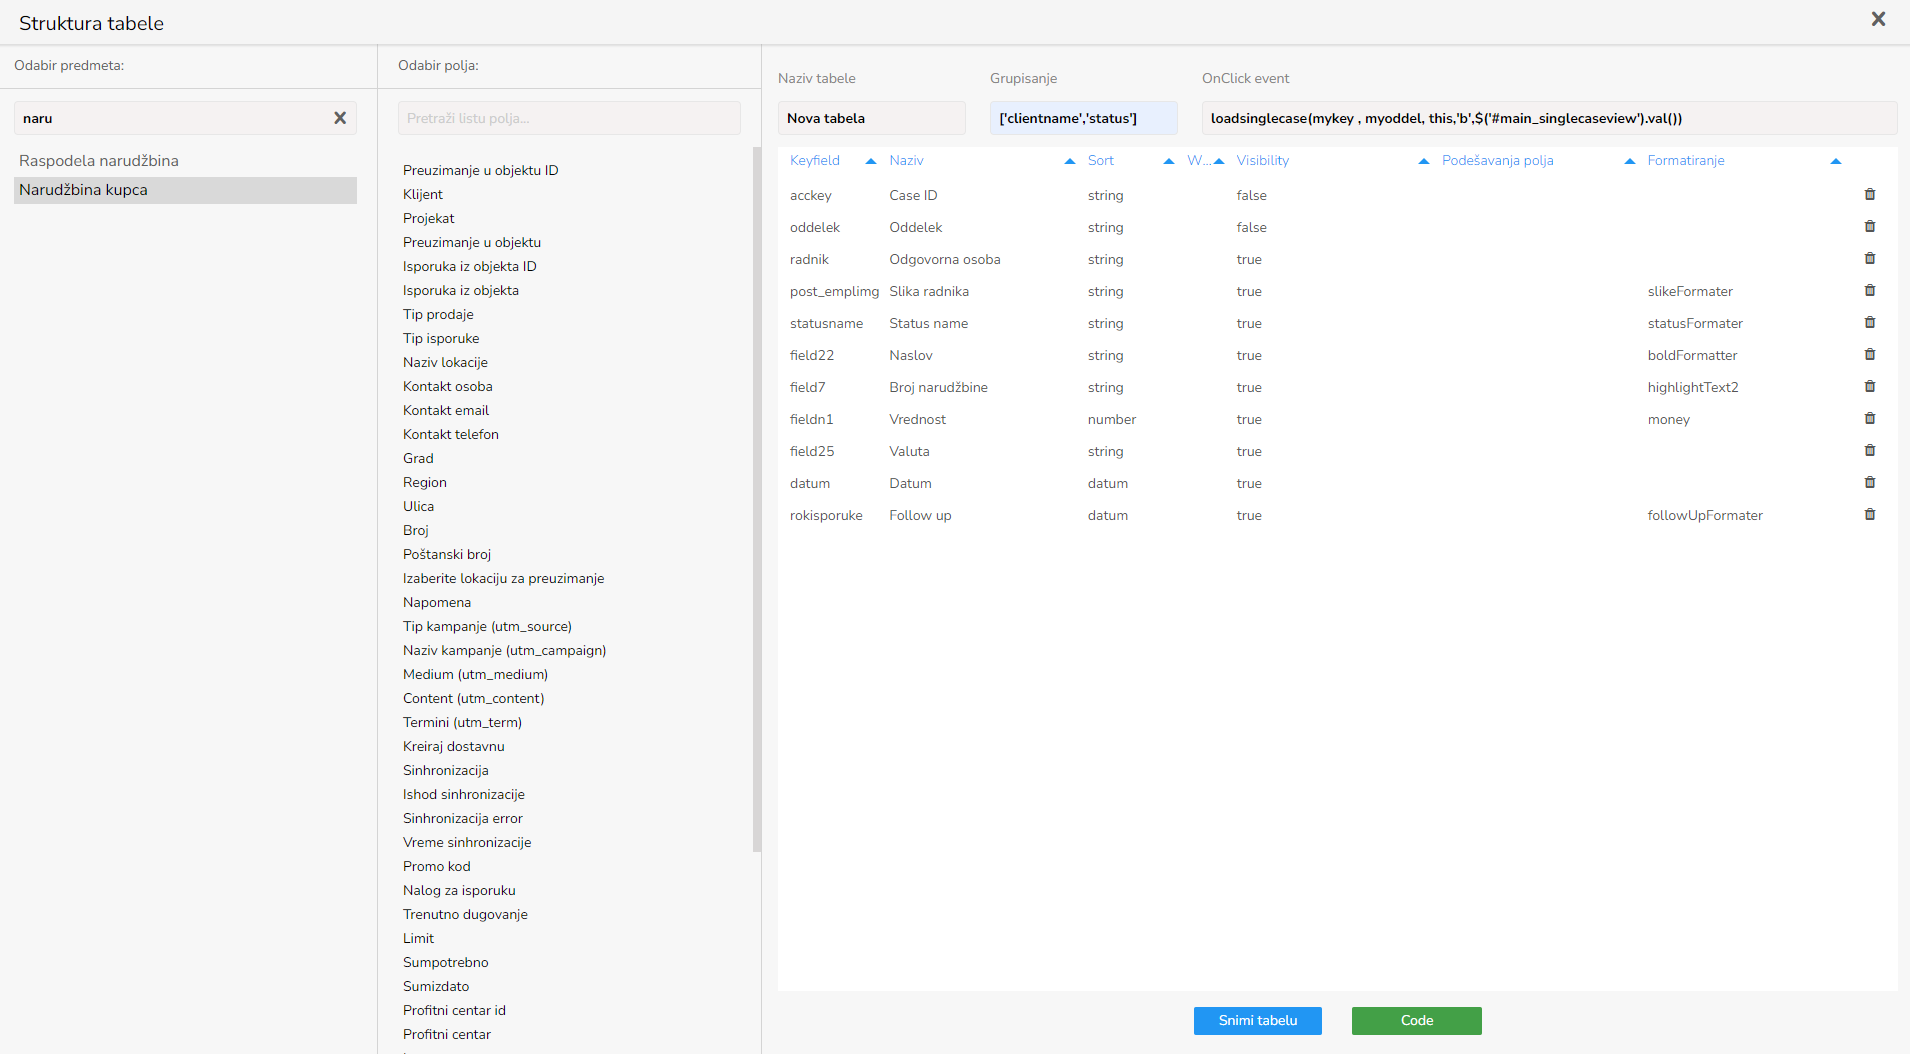Screen dimensions: 1910x1054
Task: Pick 'Tip kampanje (utm_source)' field
Action: pyautogui.click(x=487, y=627)
